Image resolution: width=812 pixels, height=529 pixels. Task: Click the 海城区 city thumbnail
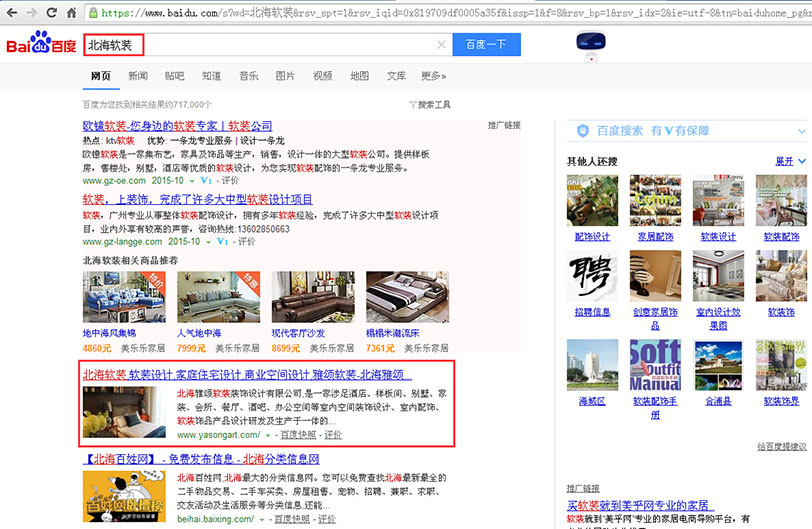(x=592, y=365)
